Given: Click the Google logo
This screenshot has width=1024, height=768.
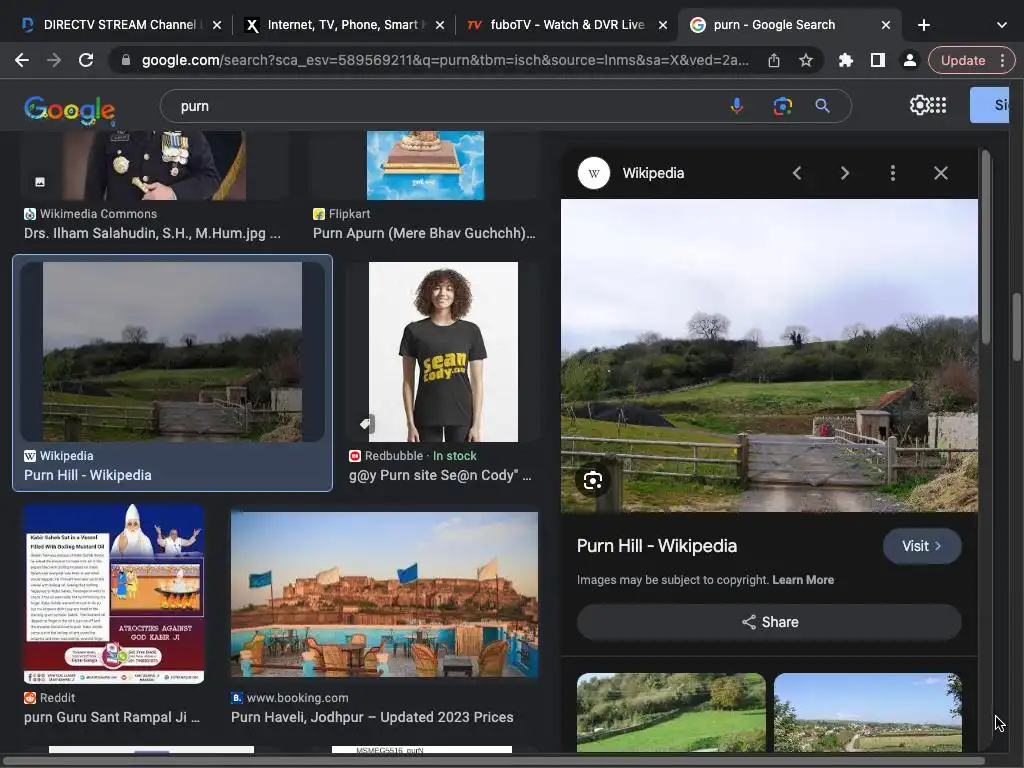Looking at the screenshot, I should (x=69, y=109).
